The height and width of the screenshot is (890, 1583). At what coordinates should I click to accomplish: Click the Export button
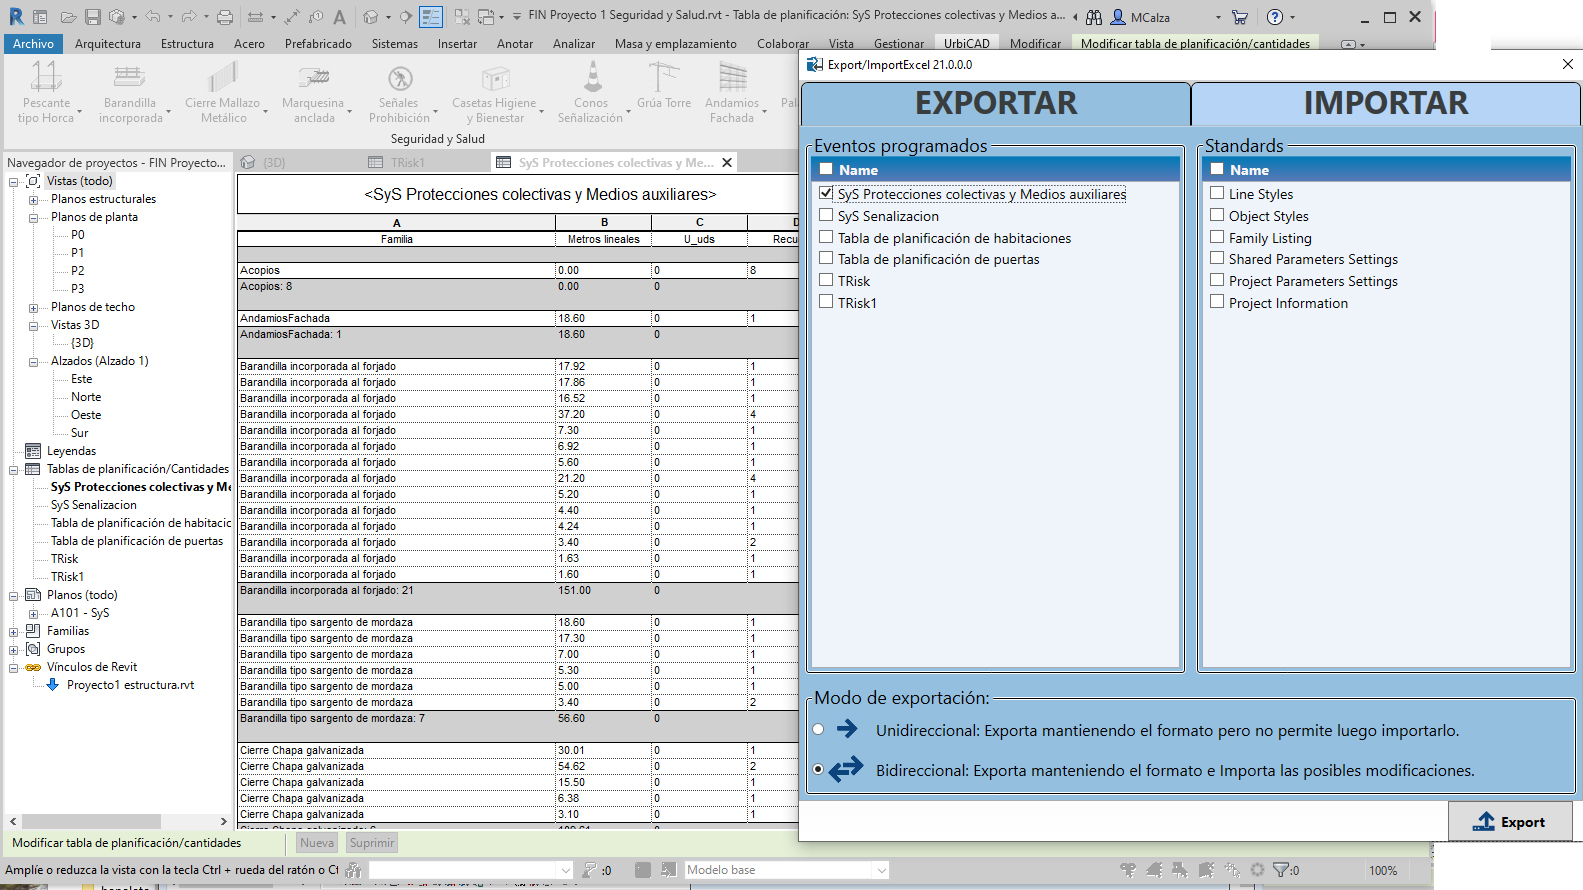1510,822
